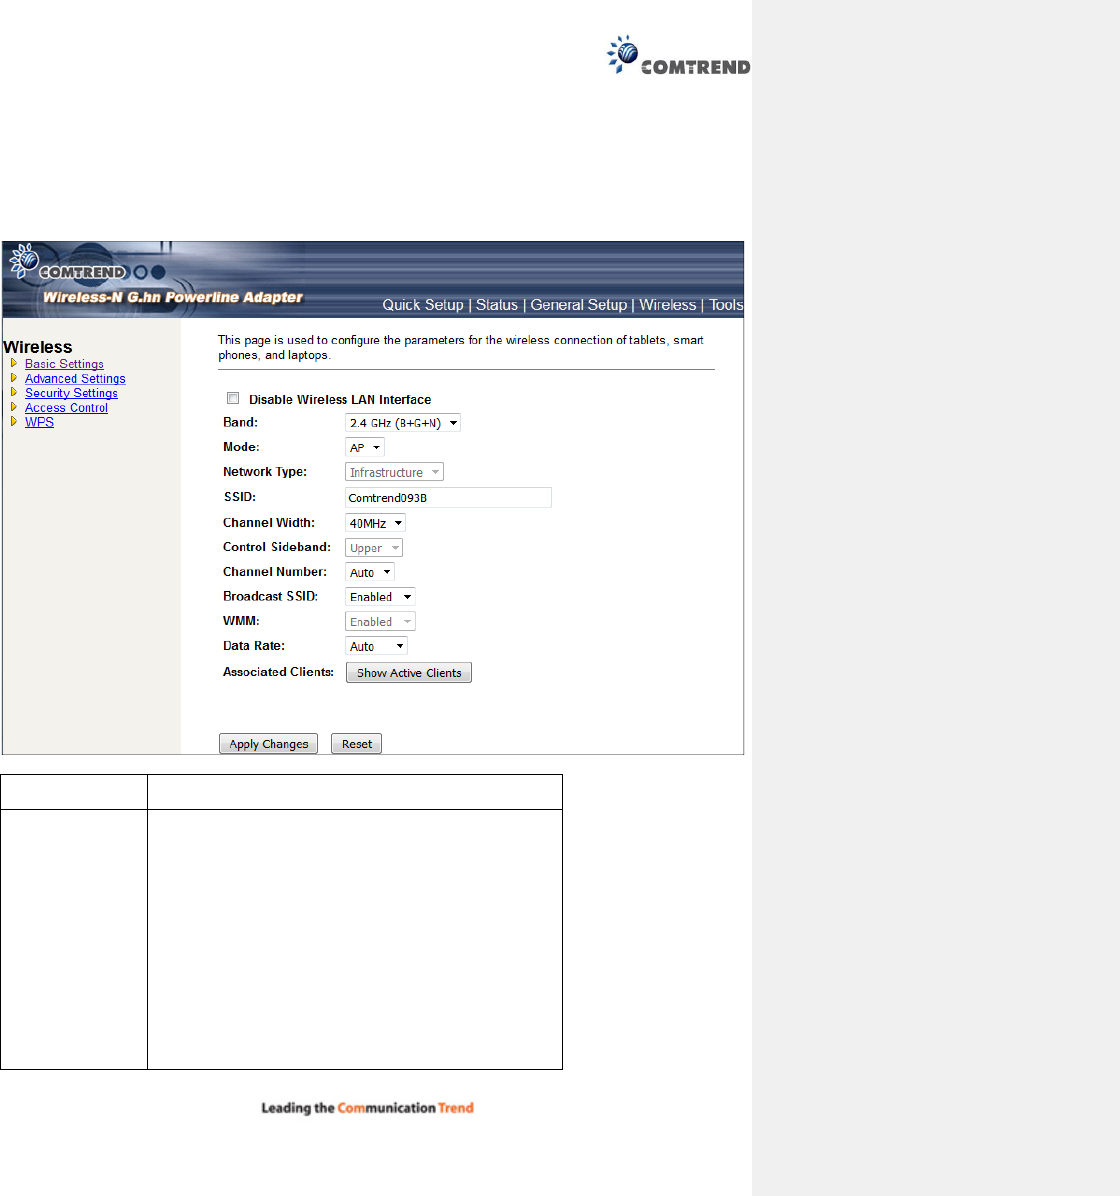This screenshot has width=1120, height=1196.
Task: Click the arrow bullet beside Basic Settings
Action: 14,363
